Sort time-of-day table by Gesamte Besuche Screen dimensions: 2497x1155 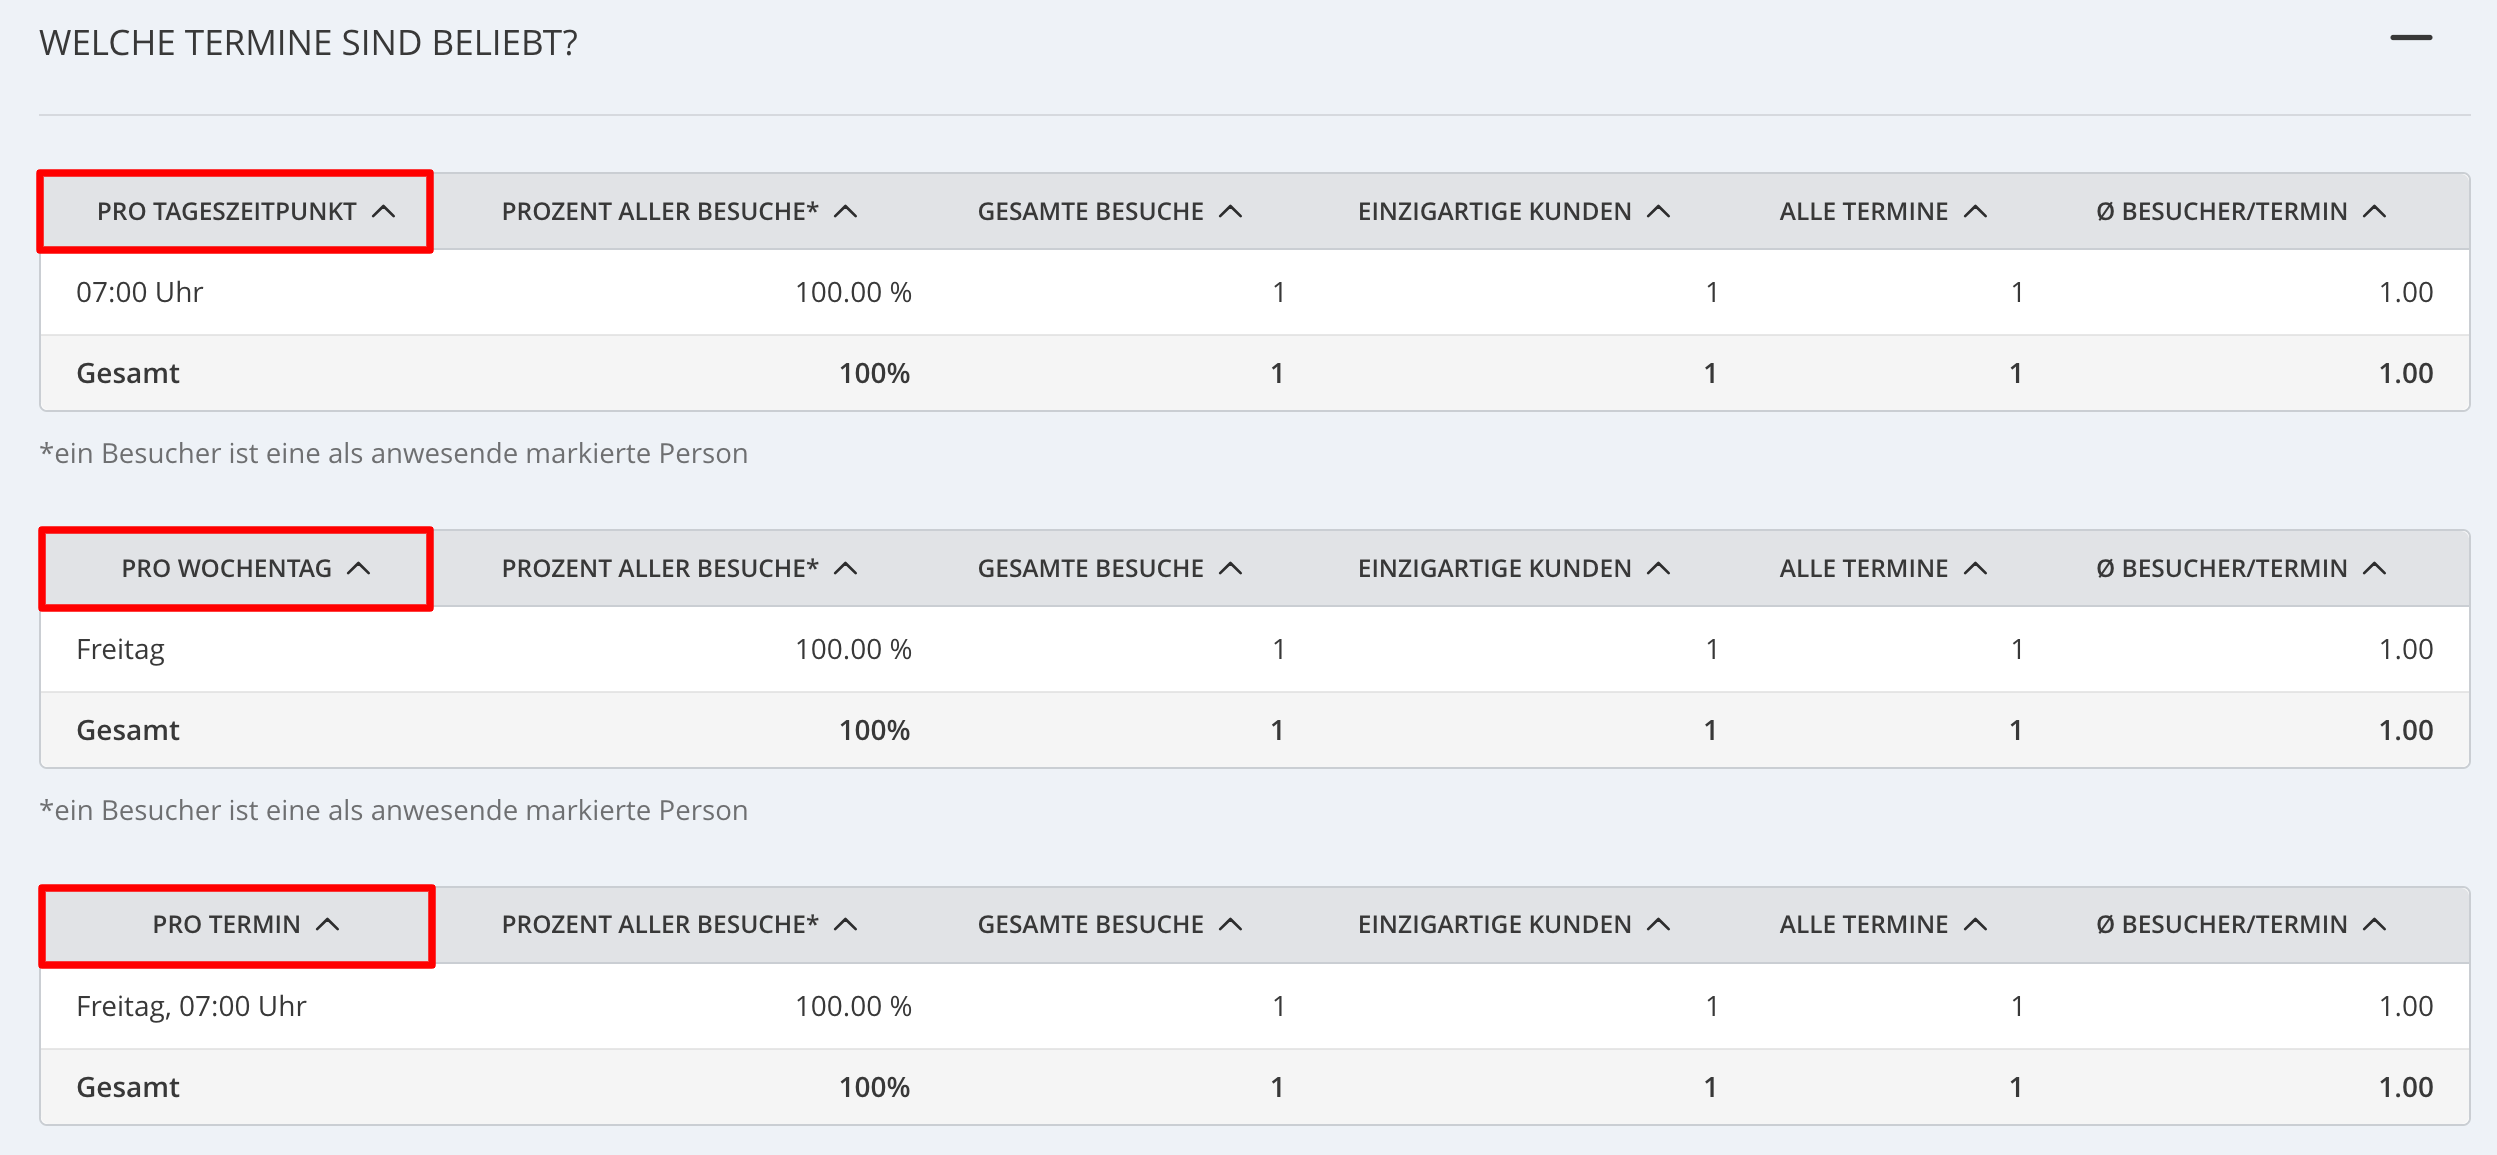click(1109, 211)
